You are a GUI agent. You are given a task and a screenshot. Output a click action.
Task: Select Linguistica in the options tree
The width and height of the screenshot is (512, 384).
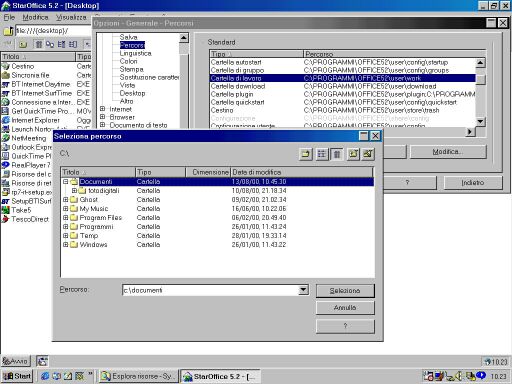click(x=136, y=53)
